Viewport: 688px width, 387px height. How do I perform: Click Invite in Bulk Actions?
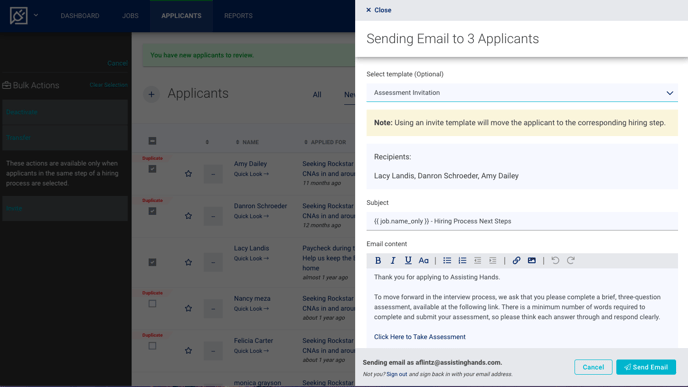[x=65, y=208]
